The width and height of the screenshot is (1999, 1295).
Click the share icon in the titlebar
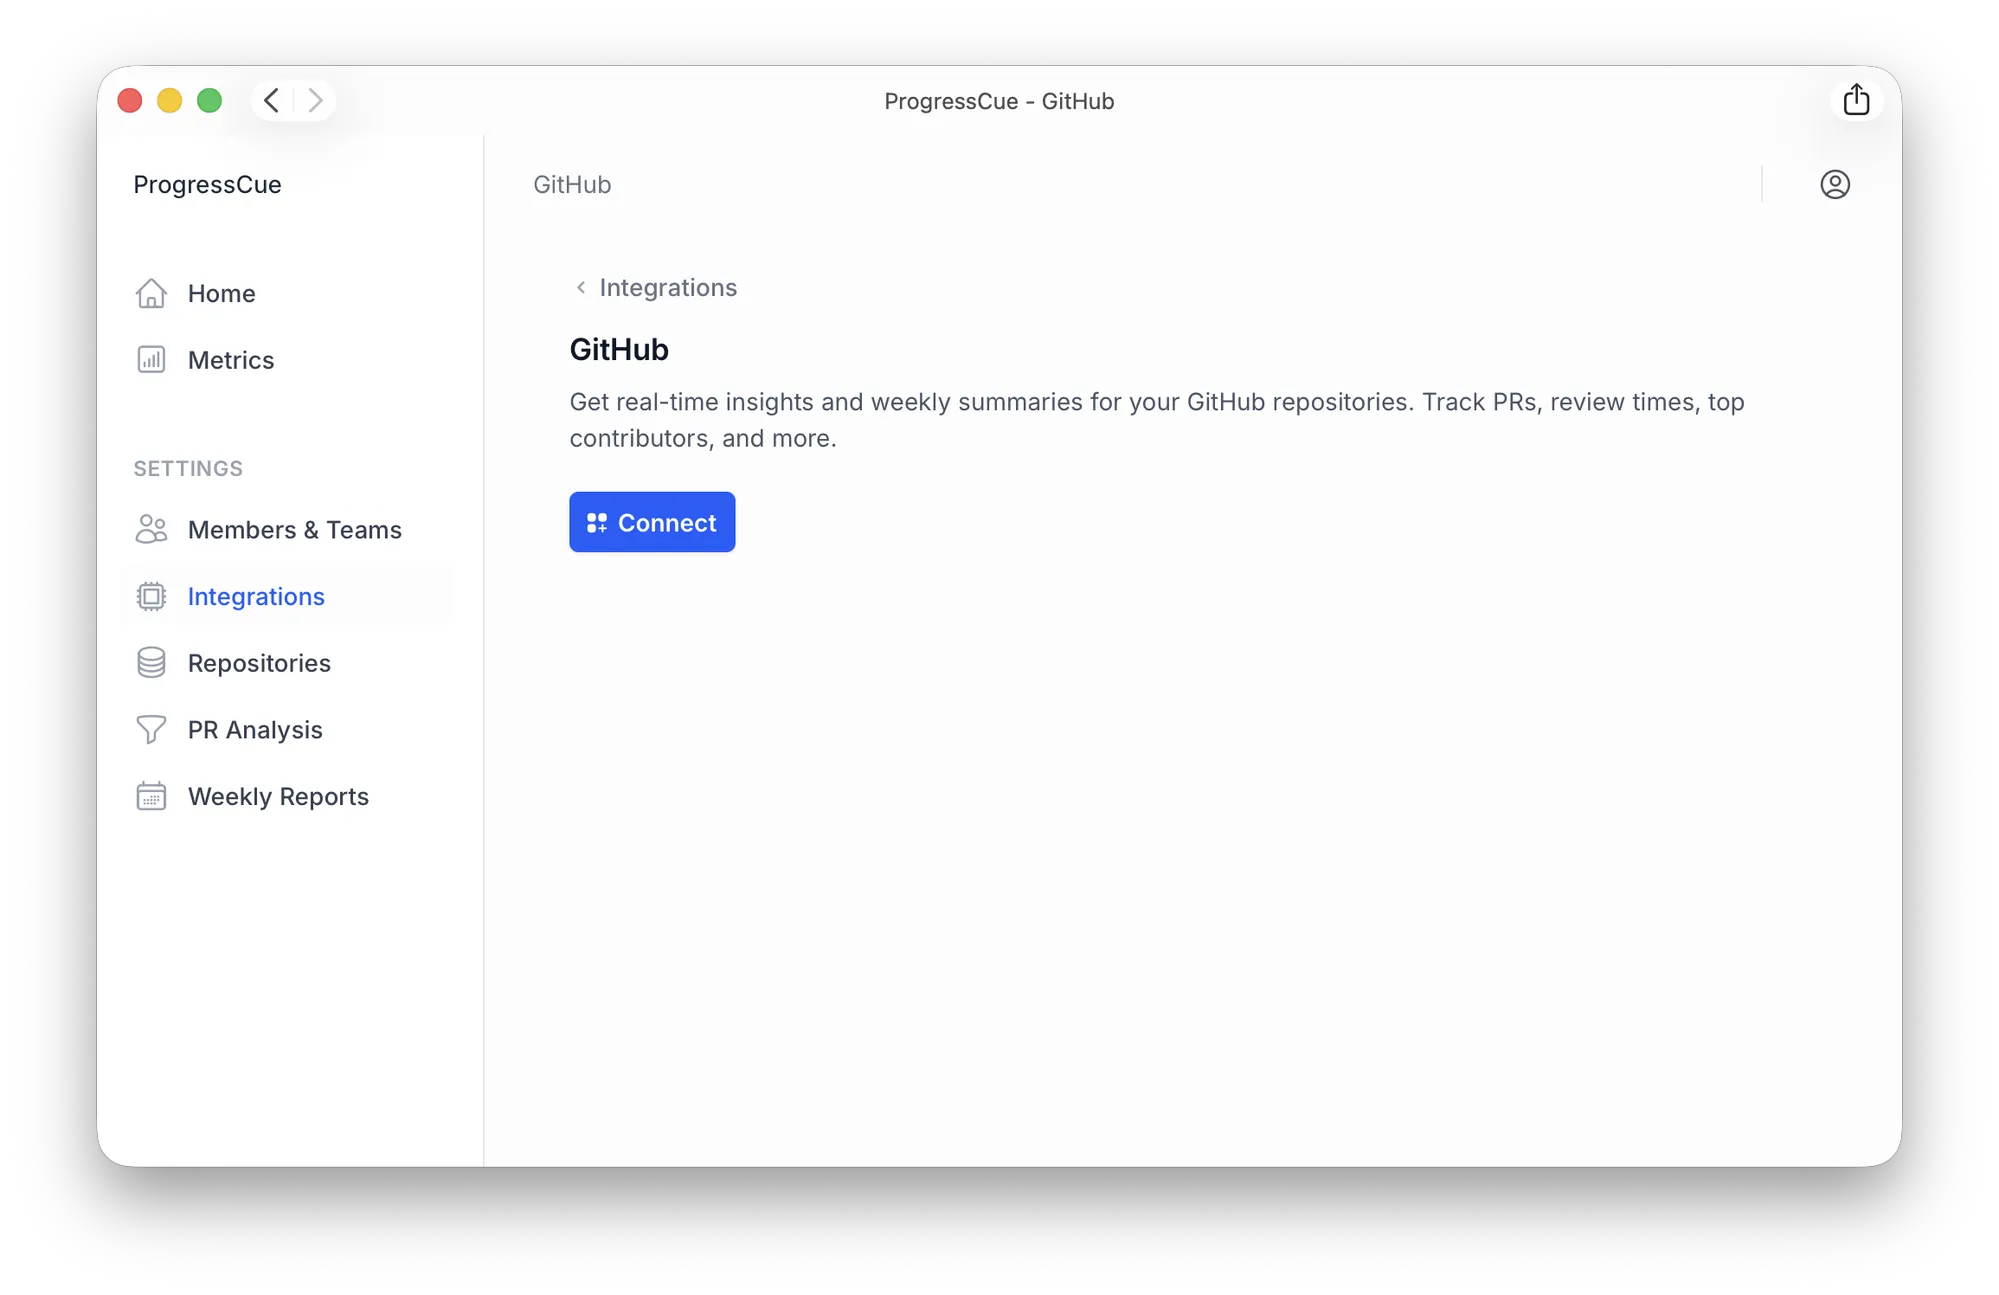[1857, 99]
